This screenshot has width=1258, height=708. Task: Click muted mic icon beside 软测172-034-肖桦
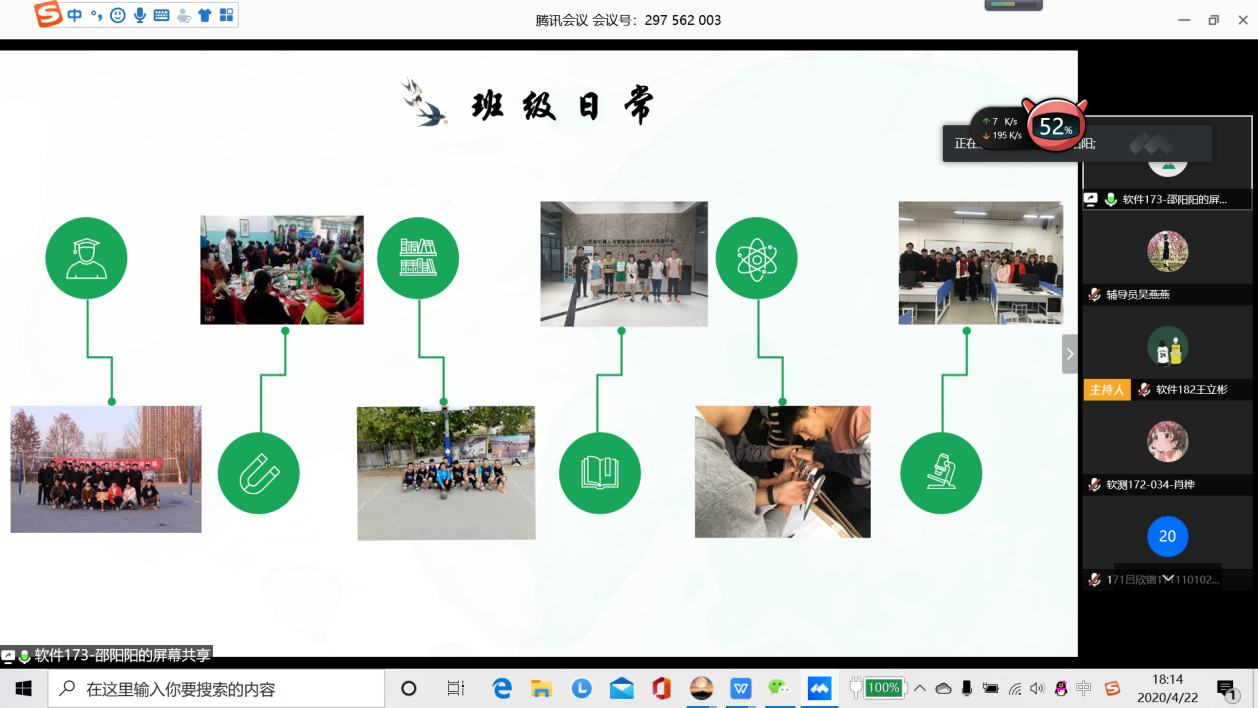[x=1095, y=485]
